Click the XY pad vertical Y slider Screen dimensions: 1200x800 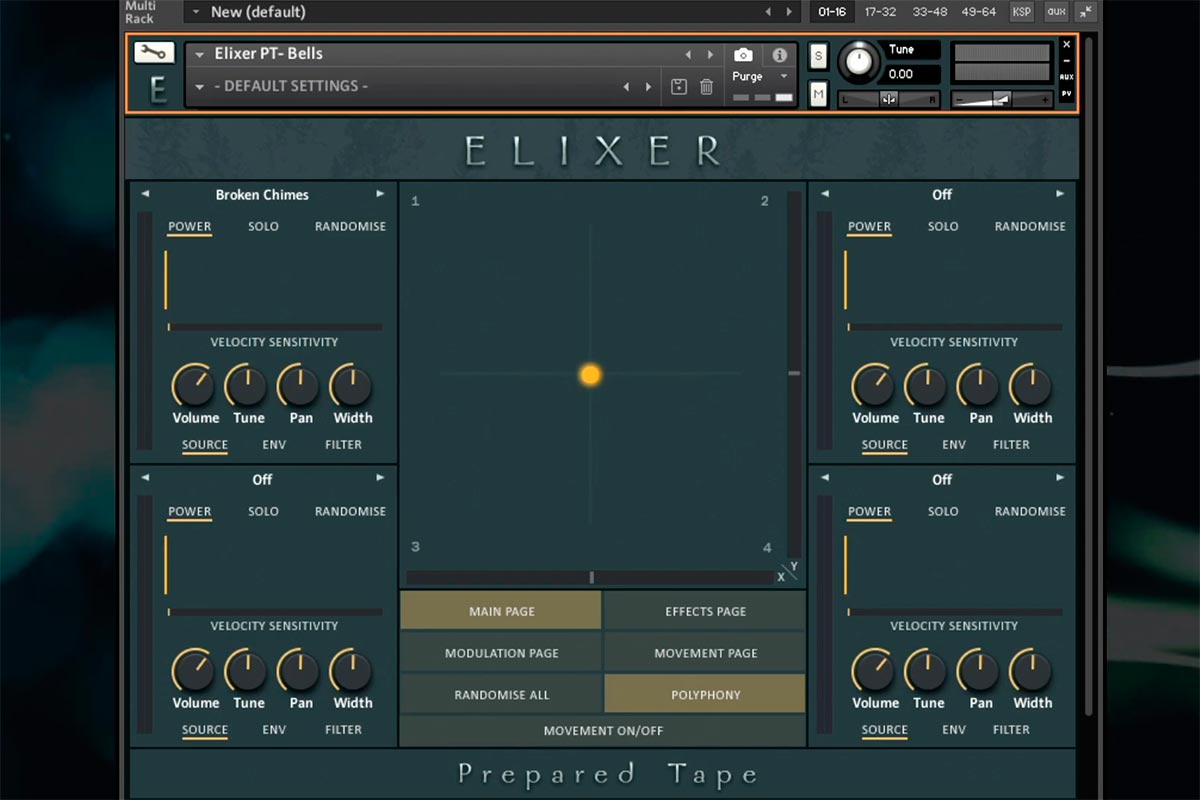click(x=794, y=374)
